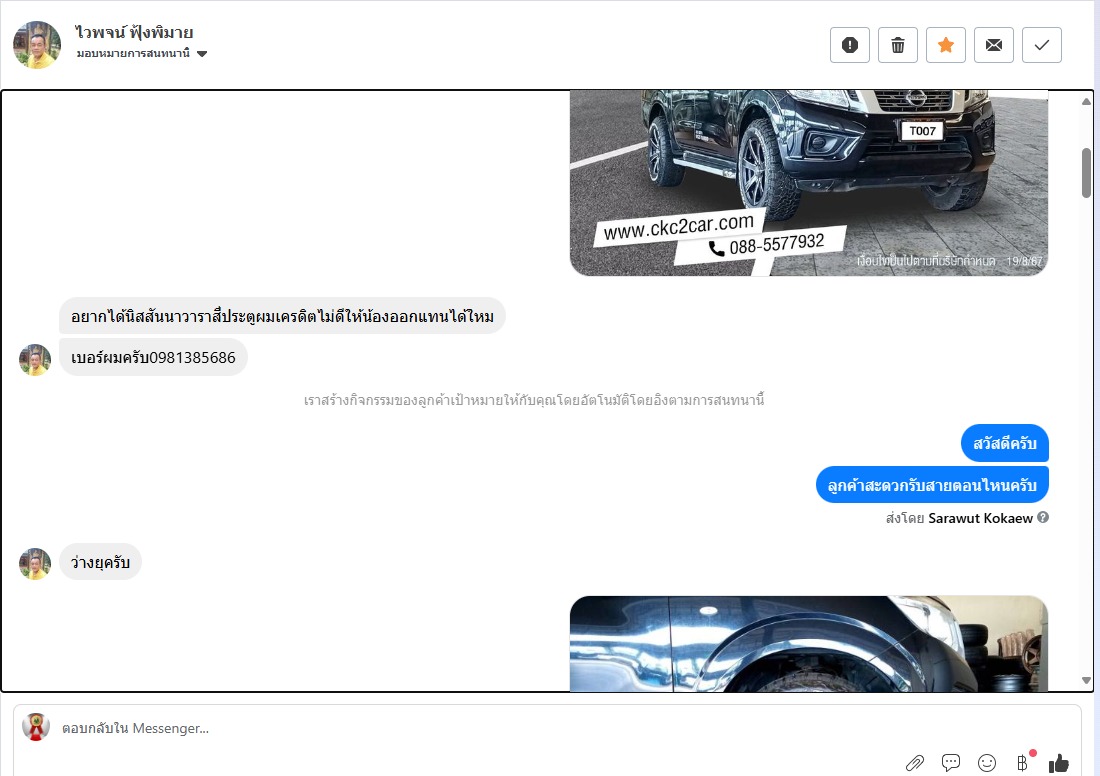Select message with phone number 0981385686
This screenshot has width=1100, height=776.
click(x=153, y=358)
